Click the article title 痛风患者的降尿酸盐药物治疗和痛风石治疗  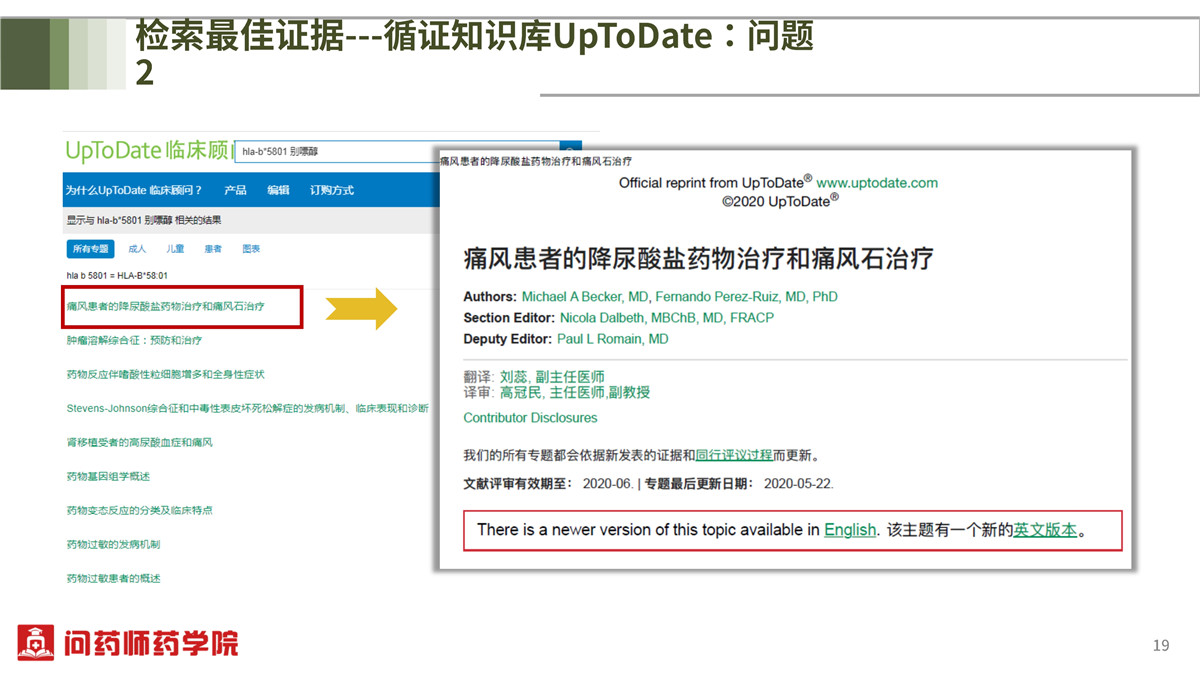pos(698,260)
